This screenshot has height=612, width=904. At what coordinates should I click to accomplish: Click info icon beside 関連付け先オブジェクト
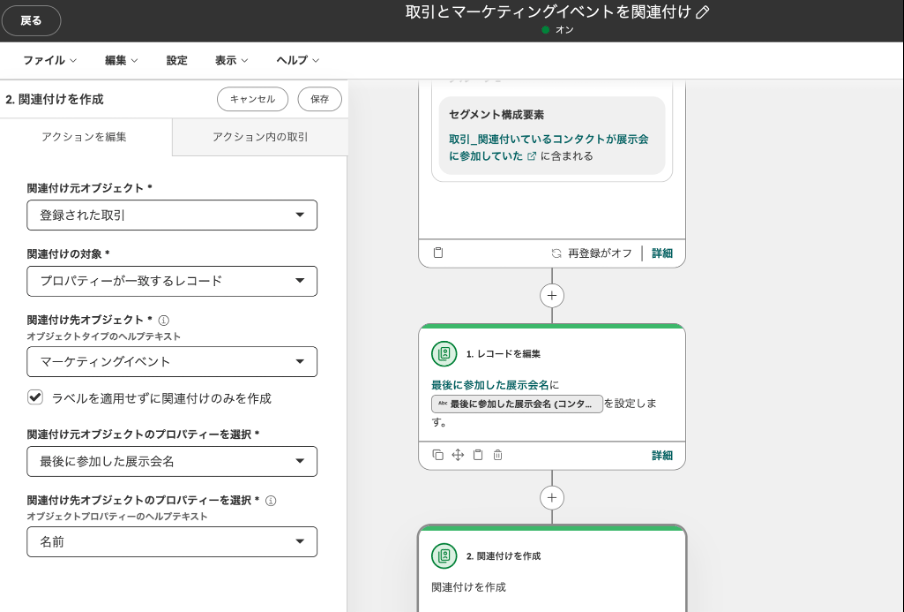coord(164,320)
